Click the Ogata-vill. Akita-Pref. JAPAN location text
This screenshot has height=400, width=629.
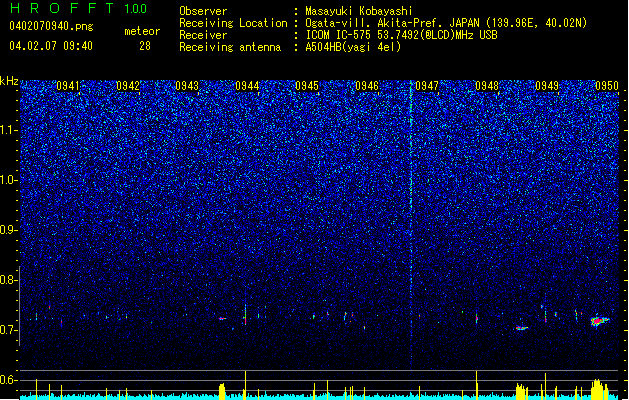[446, 23]
